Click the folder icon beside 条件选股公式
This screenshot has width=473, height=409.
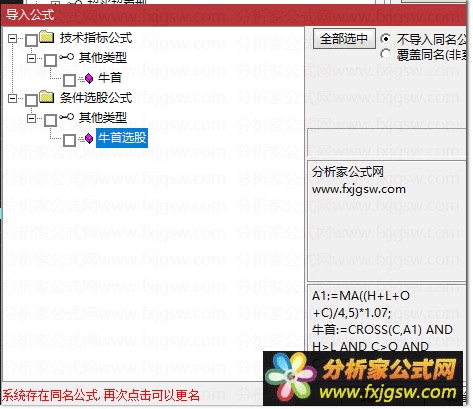click(x=47, y=97)
